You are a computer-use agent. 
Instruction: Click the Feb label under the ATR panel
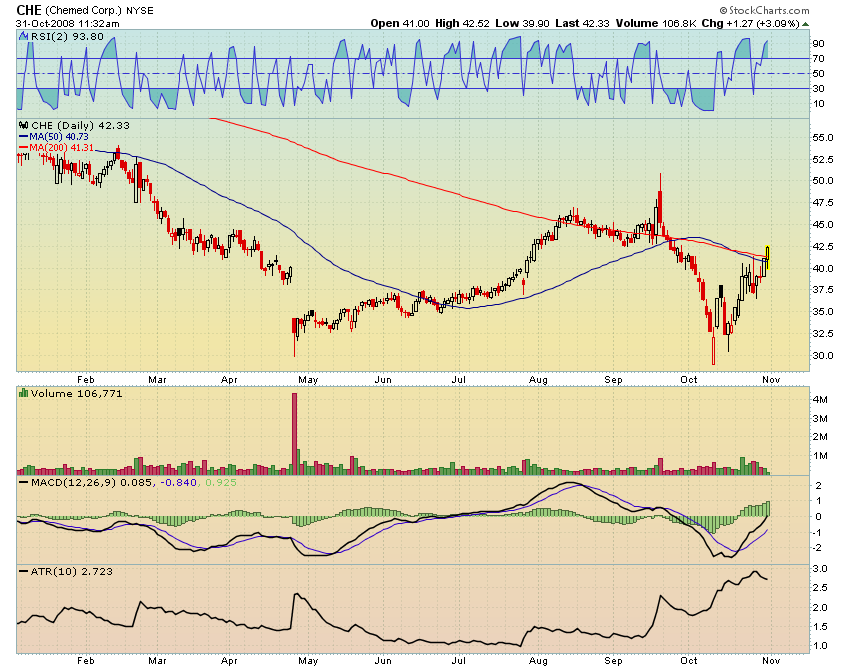86,660
